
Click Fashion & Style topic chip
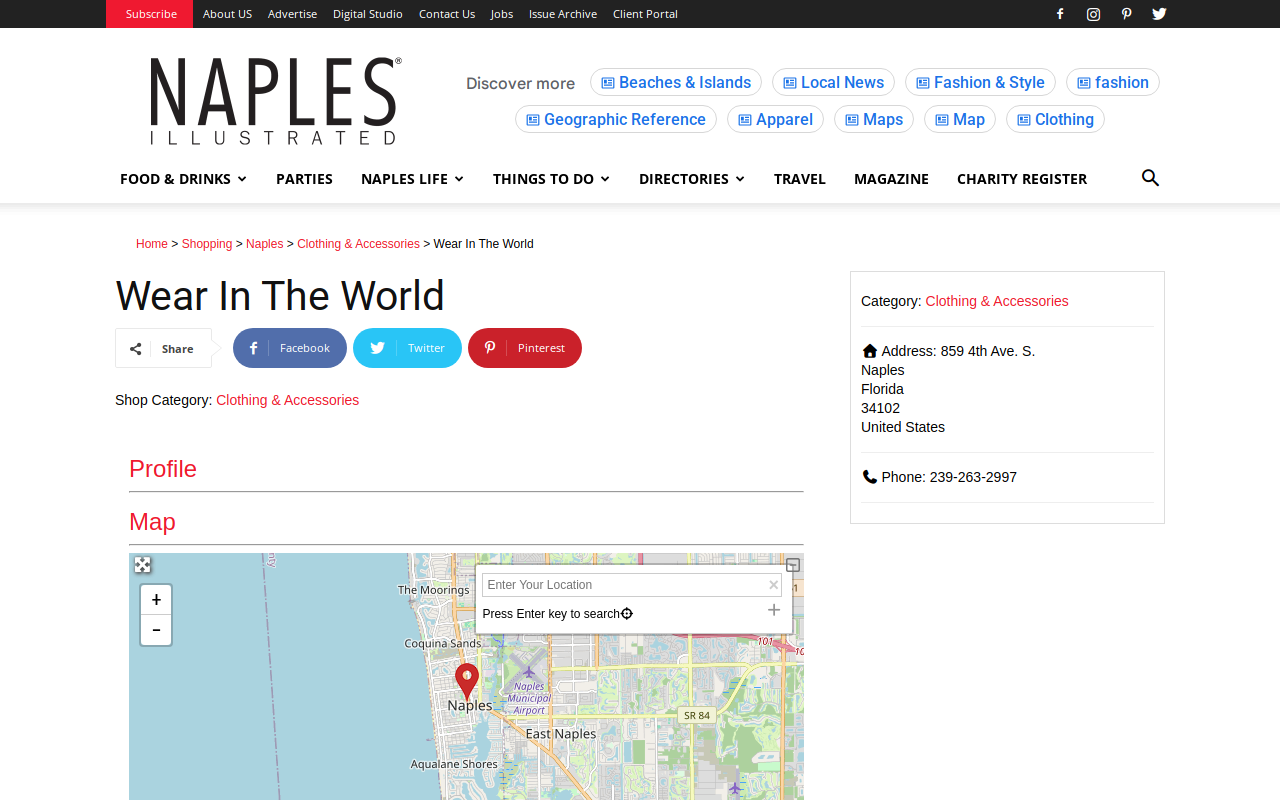click(x=980, y=82)
